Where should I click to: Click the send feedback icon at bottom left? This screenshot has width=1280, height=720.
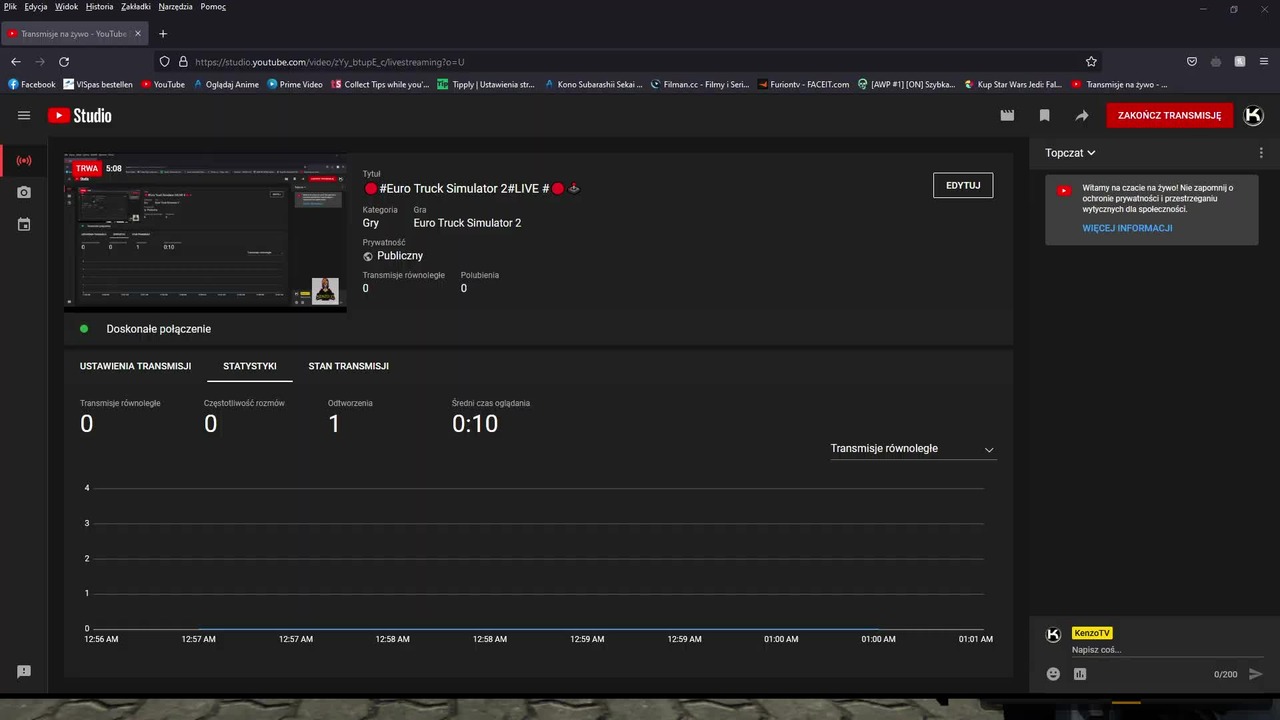24,672
